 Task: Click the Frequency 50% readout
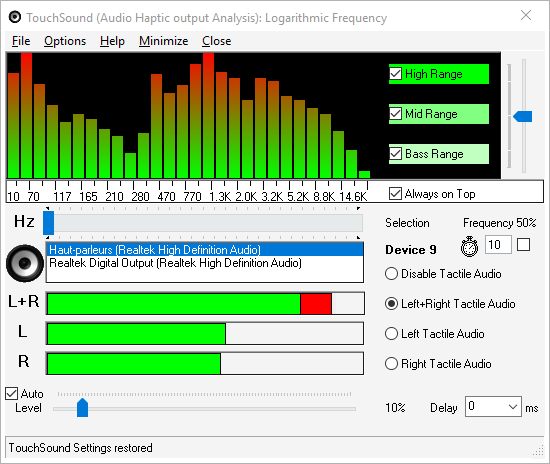(x=499, y=223)
